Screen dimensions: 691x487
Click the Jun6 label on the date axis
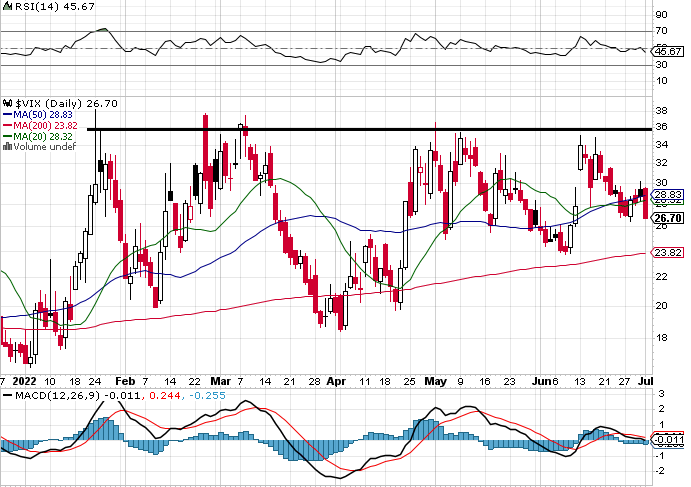[x=545, y=381]
